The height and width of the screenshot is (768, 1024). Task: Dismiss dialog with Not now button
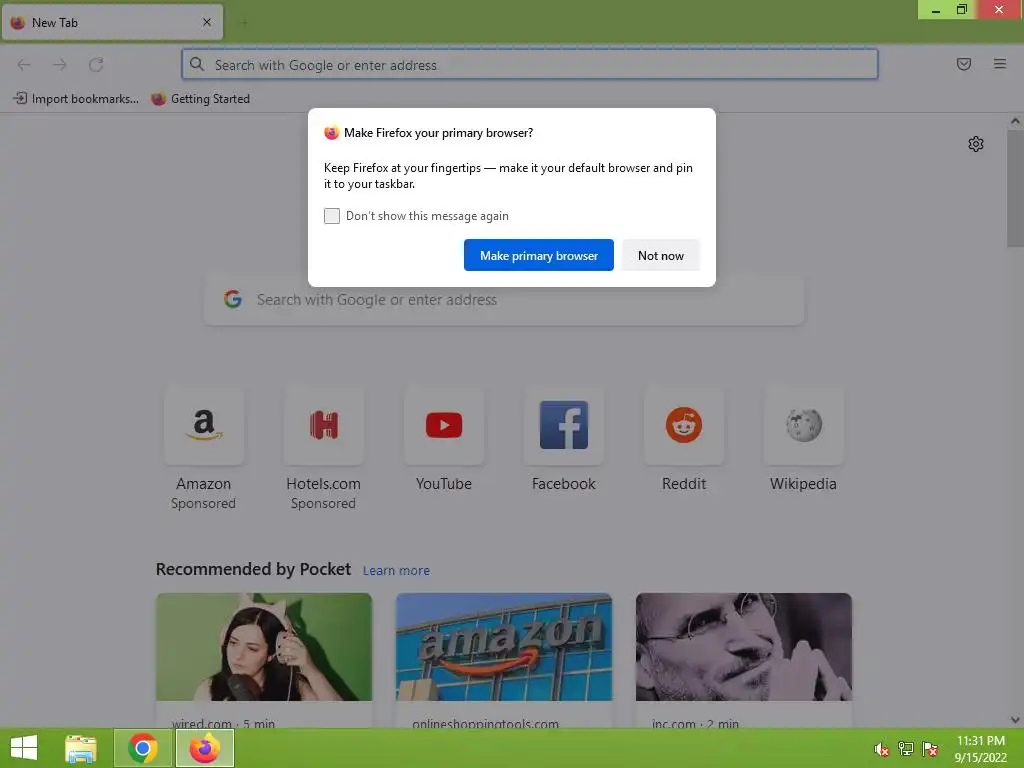coord(660,255)
